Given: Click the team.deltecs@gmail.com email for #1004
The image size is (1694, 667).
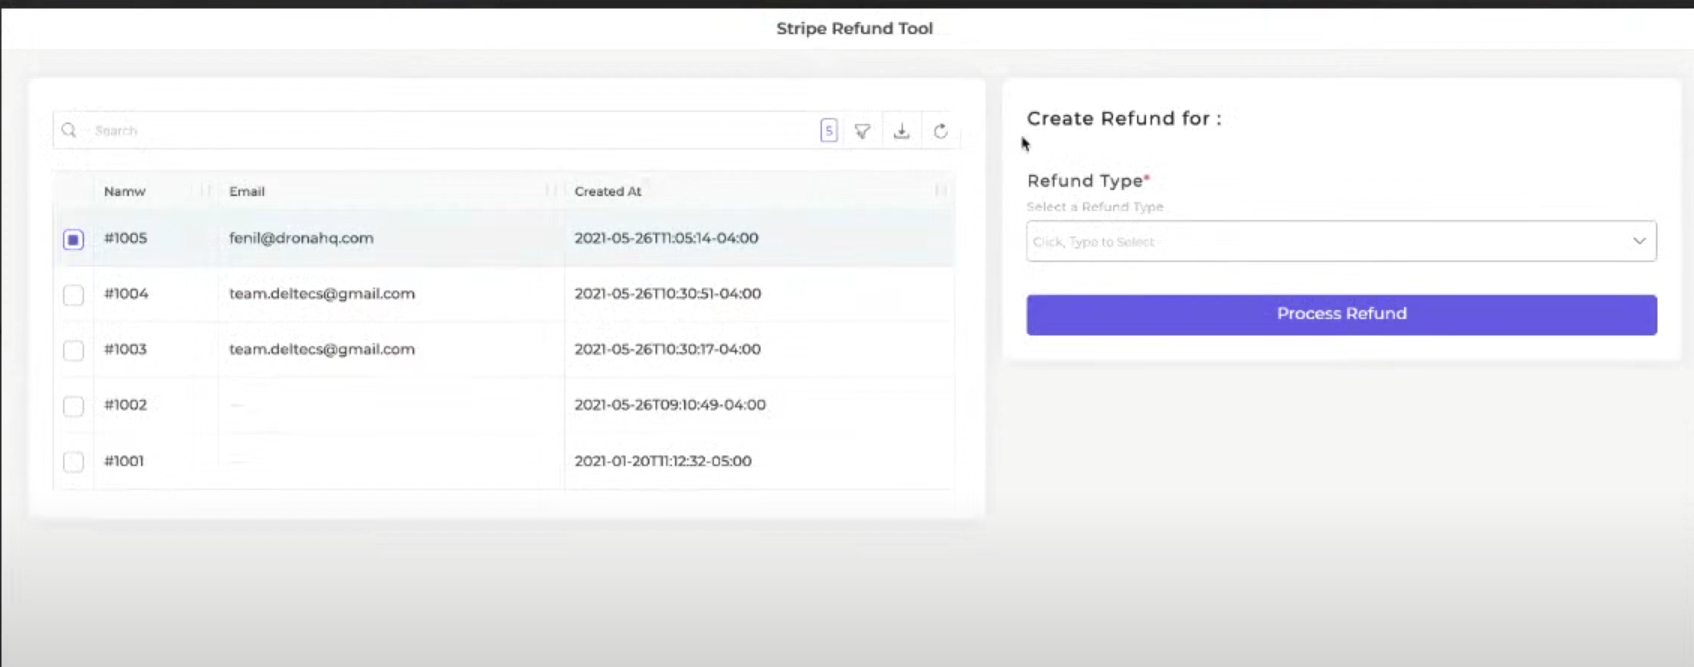Looking at the screenshot, I should (x=321, y=294).
